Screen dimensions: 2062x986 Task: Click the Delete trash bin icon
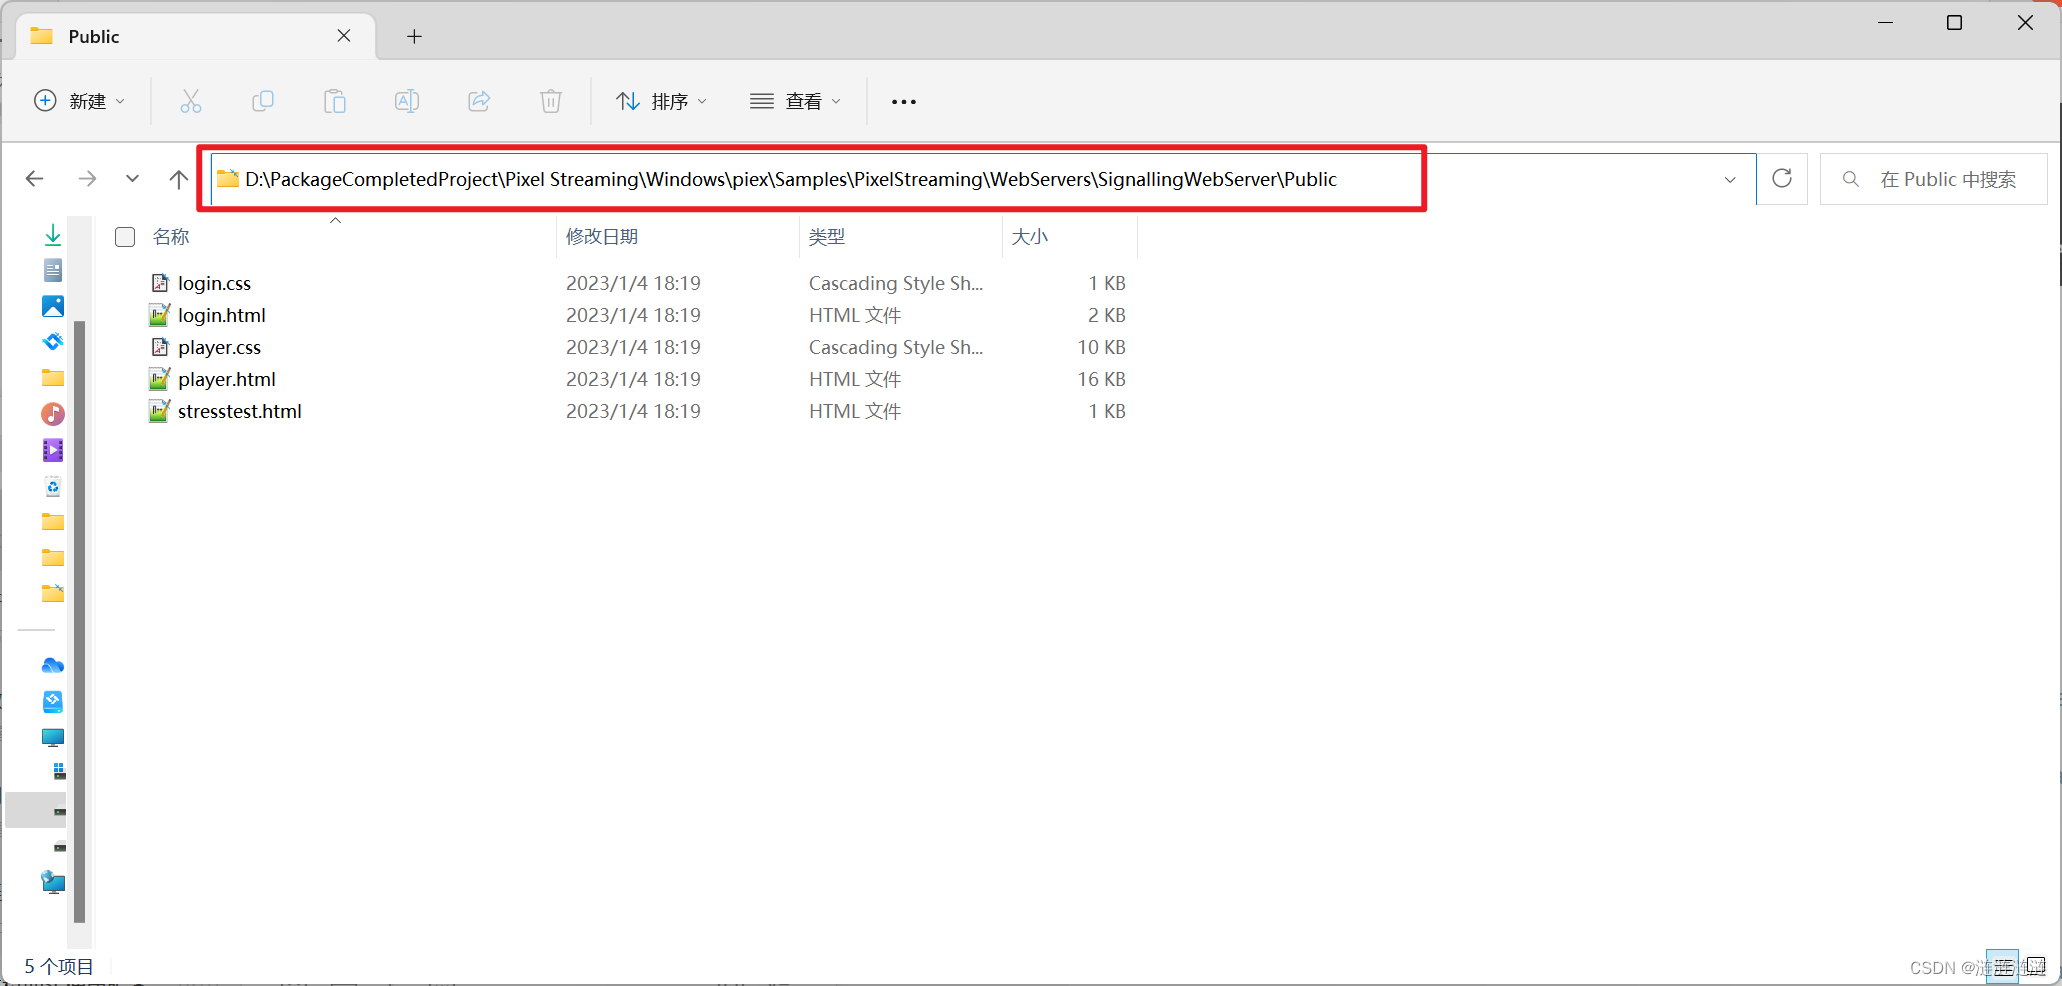[x=551, y=101]
